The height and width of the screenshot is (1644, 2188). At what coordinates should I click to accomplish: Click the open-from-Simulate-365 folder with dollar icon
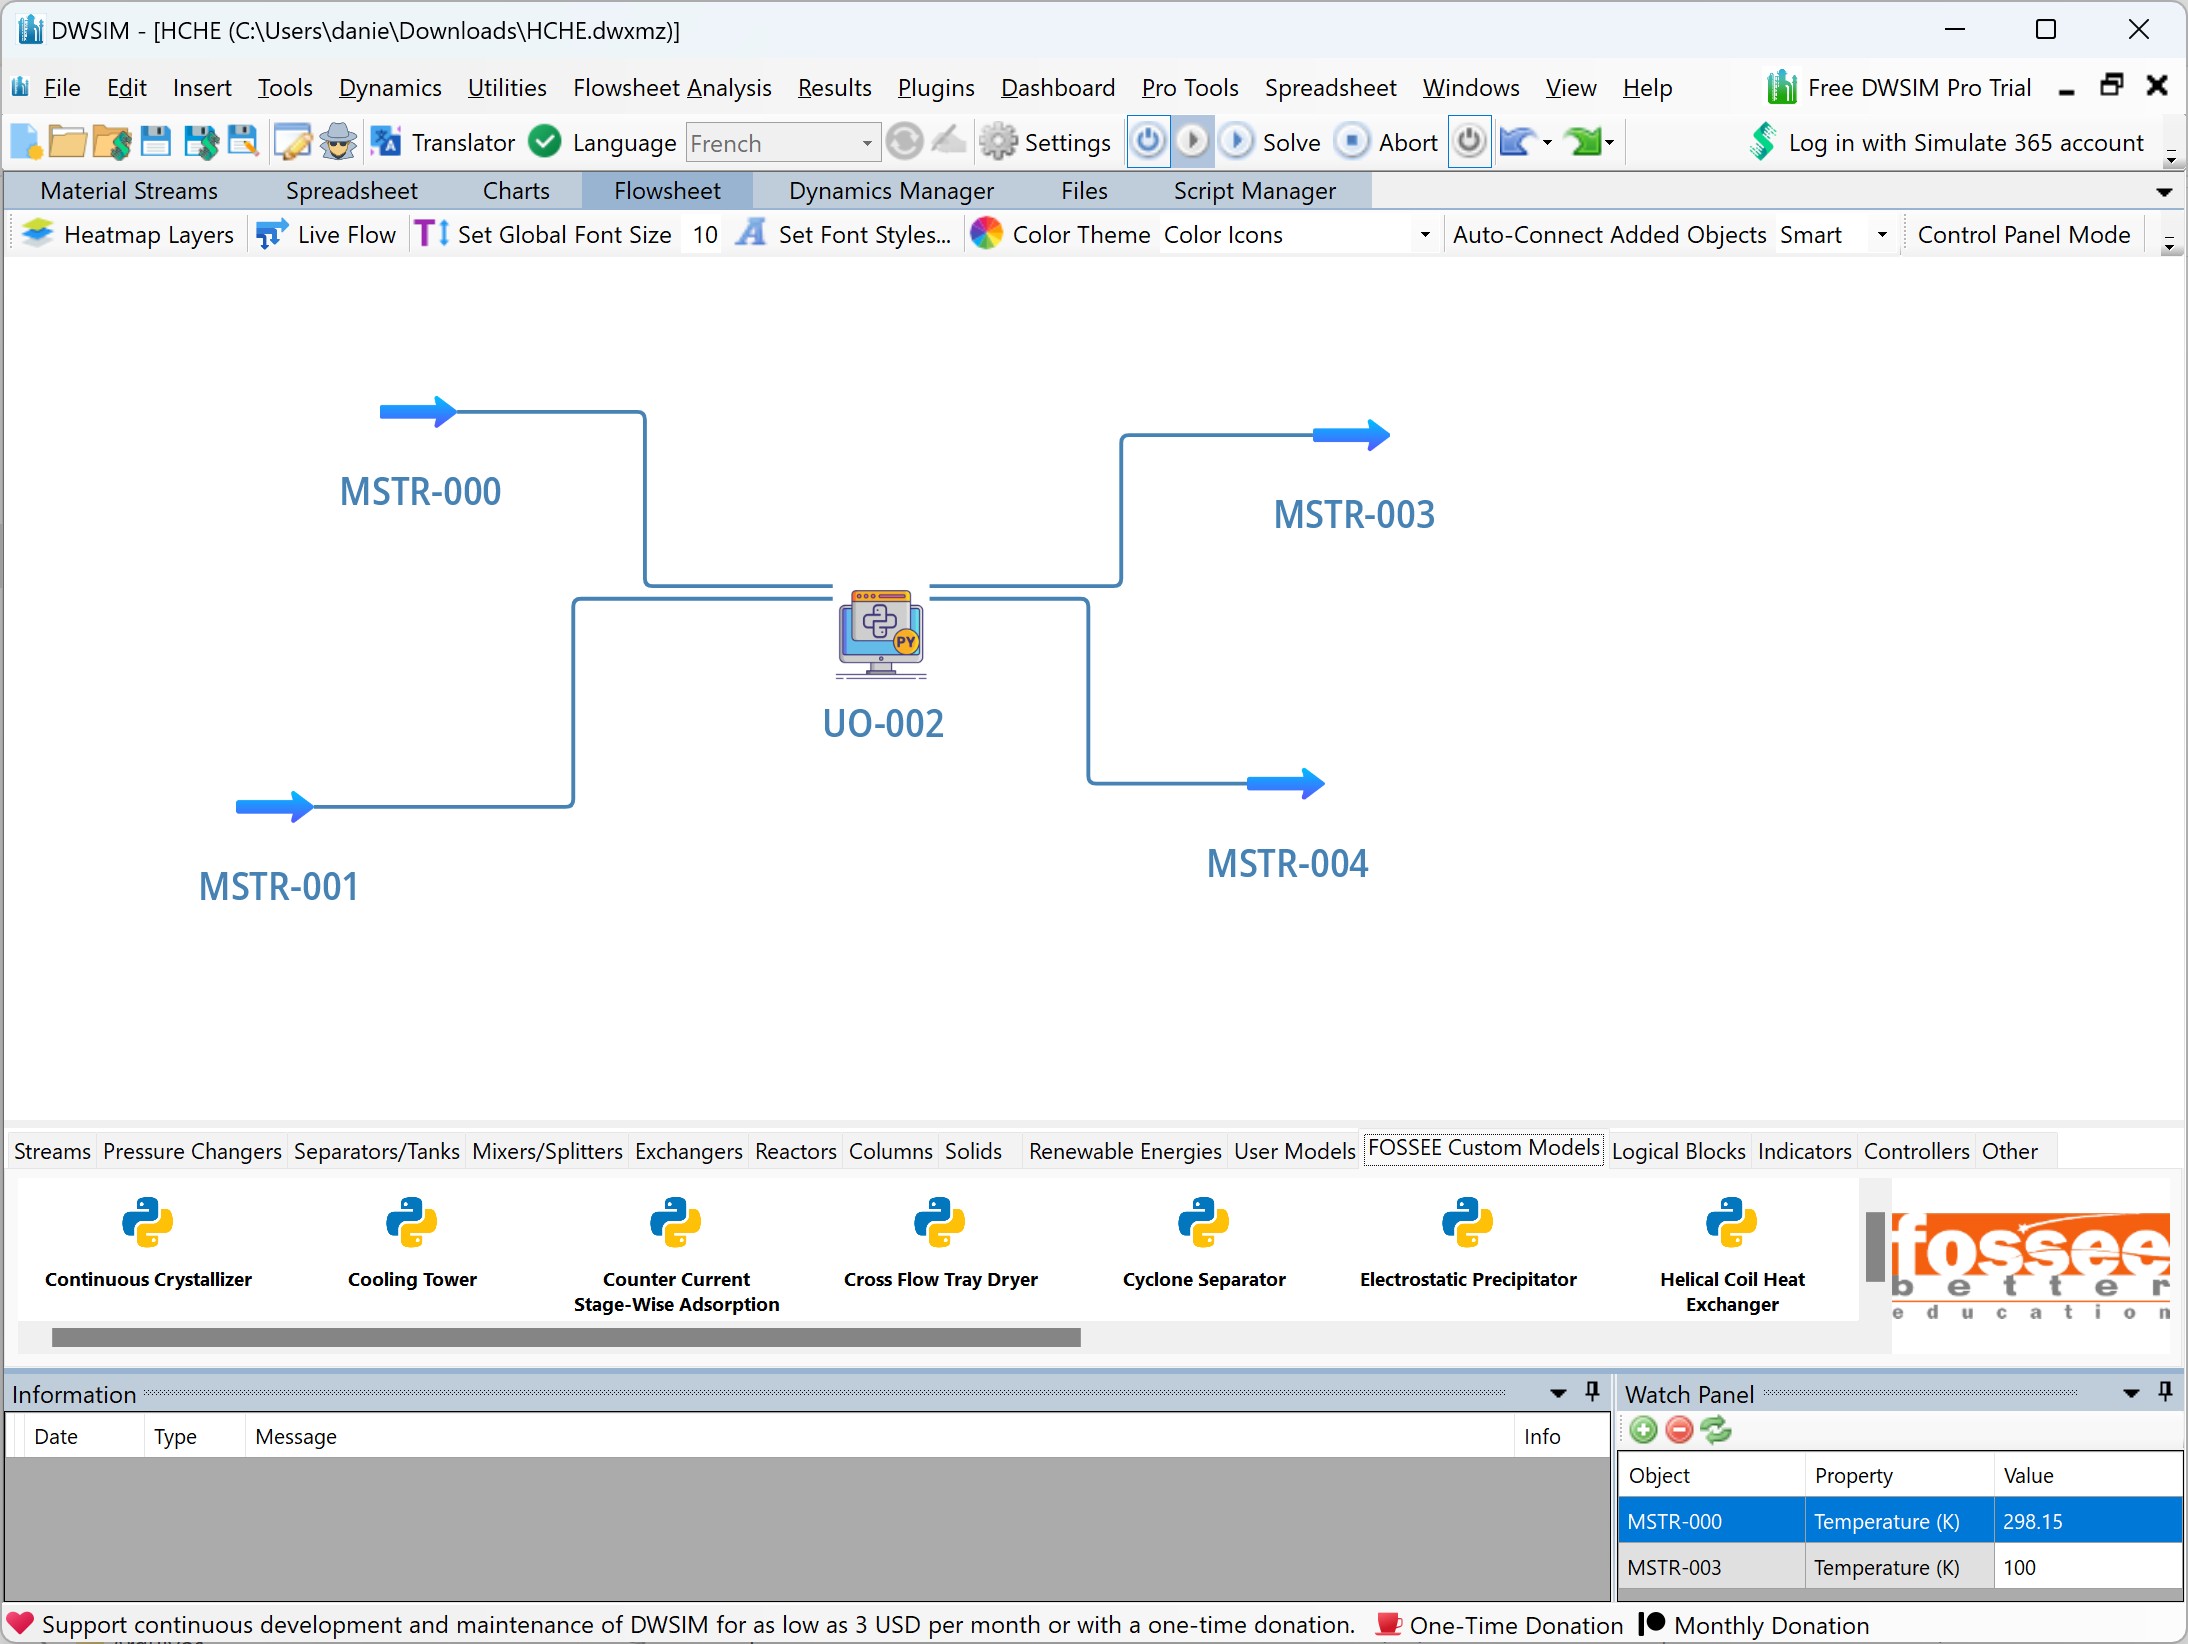(112, 142)
